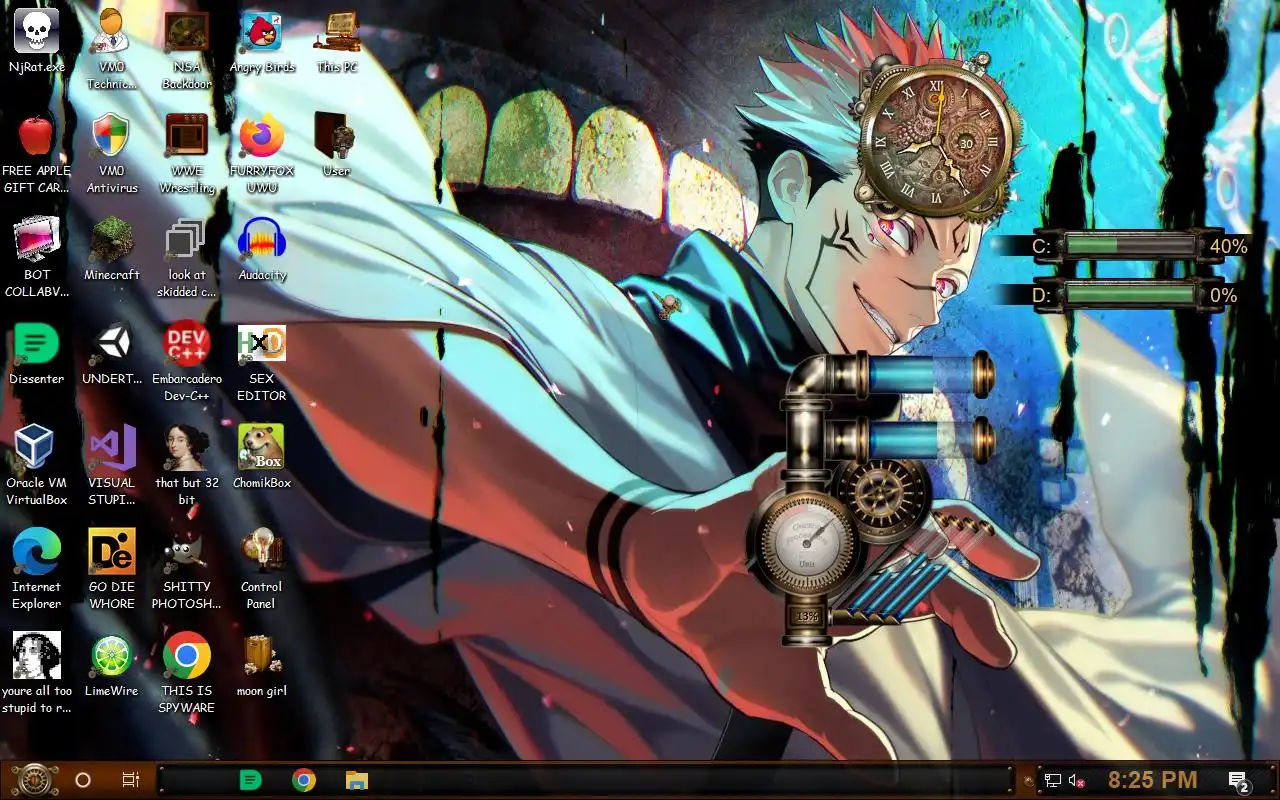
Task: Open Dissenter desktop shortcut
Action: pos(36,343)
